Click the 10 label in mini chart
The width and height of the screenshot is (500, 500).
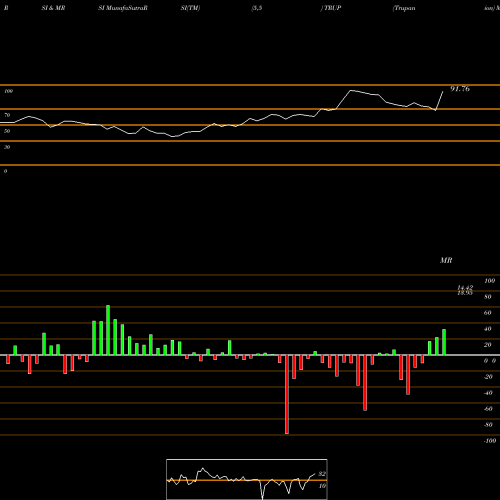pos(322,486)
